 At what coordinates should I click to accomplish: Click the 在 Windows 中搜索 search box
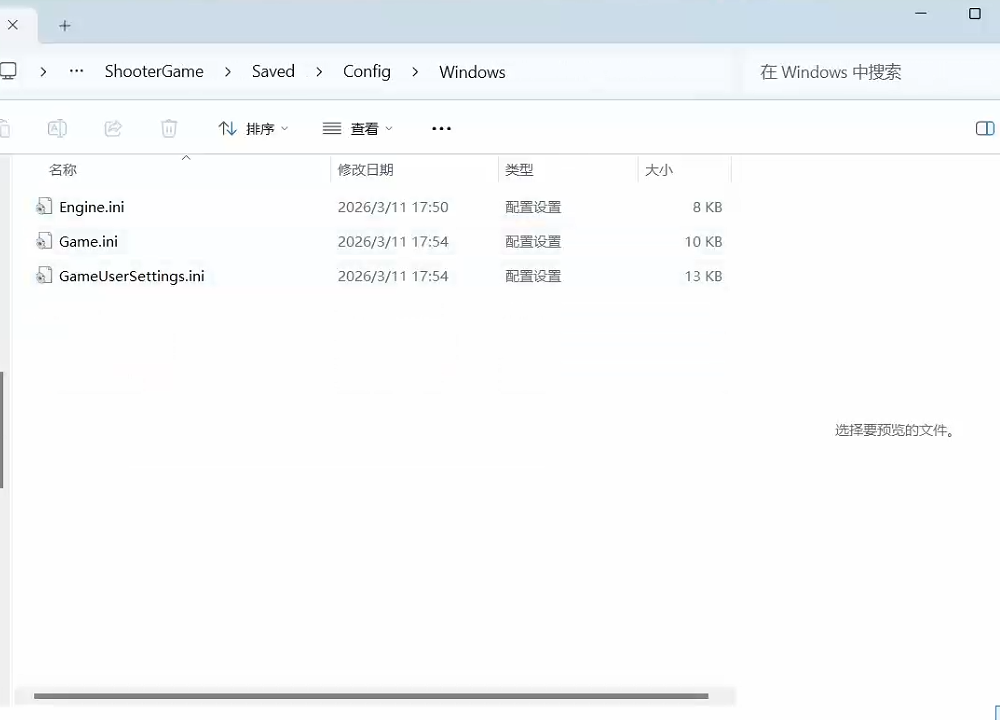pos(860,72)
